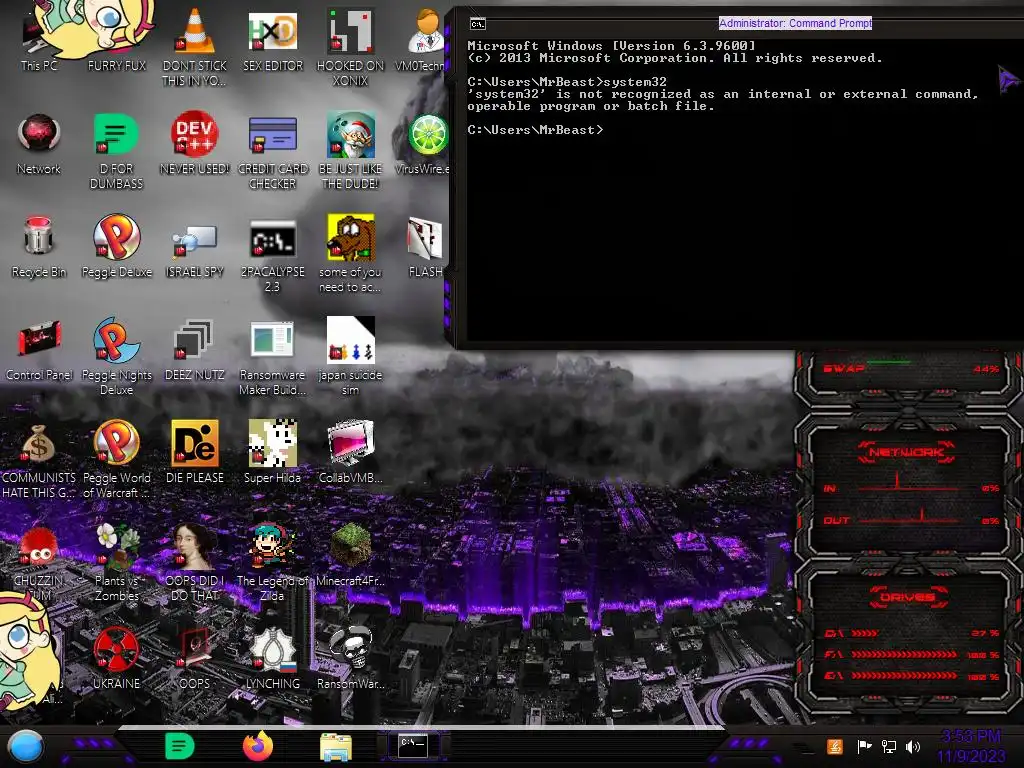Switch to Command Prompt taskbar button
The height and width of the screenshot is (768, 1024).
(x=413, y=745)
